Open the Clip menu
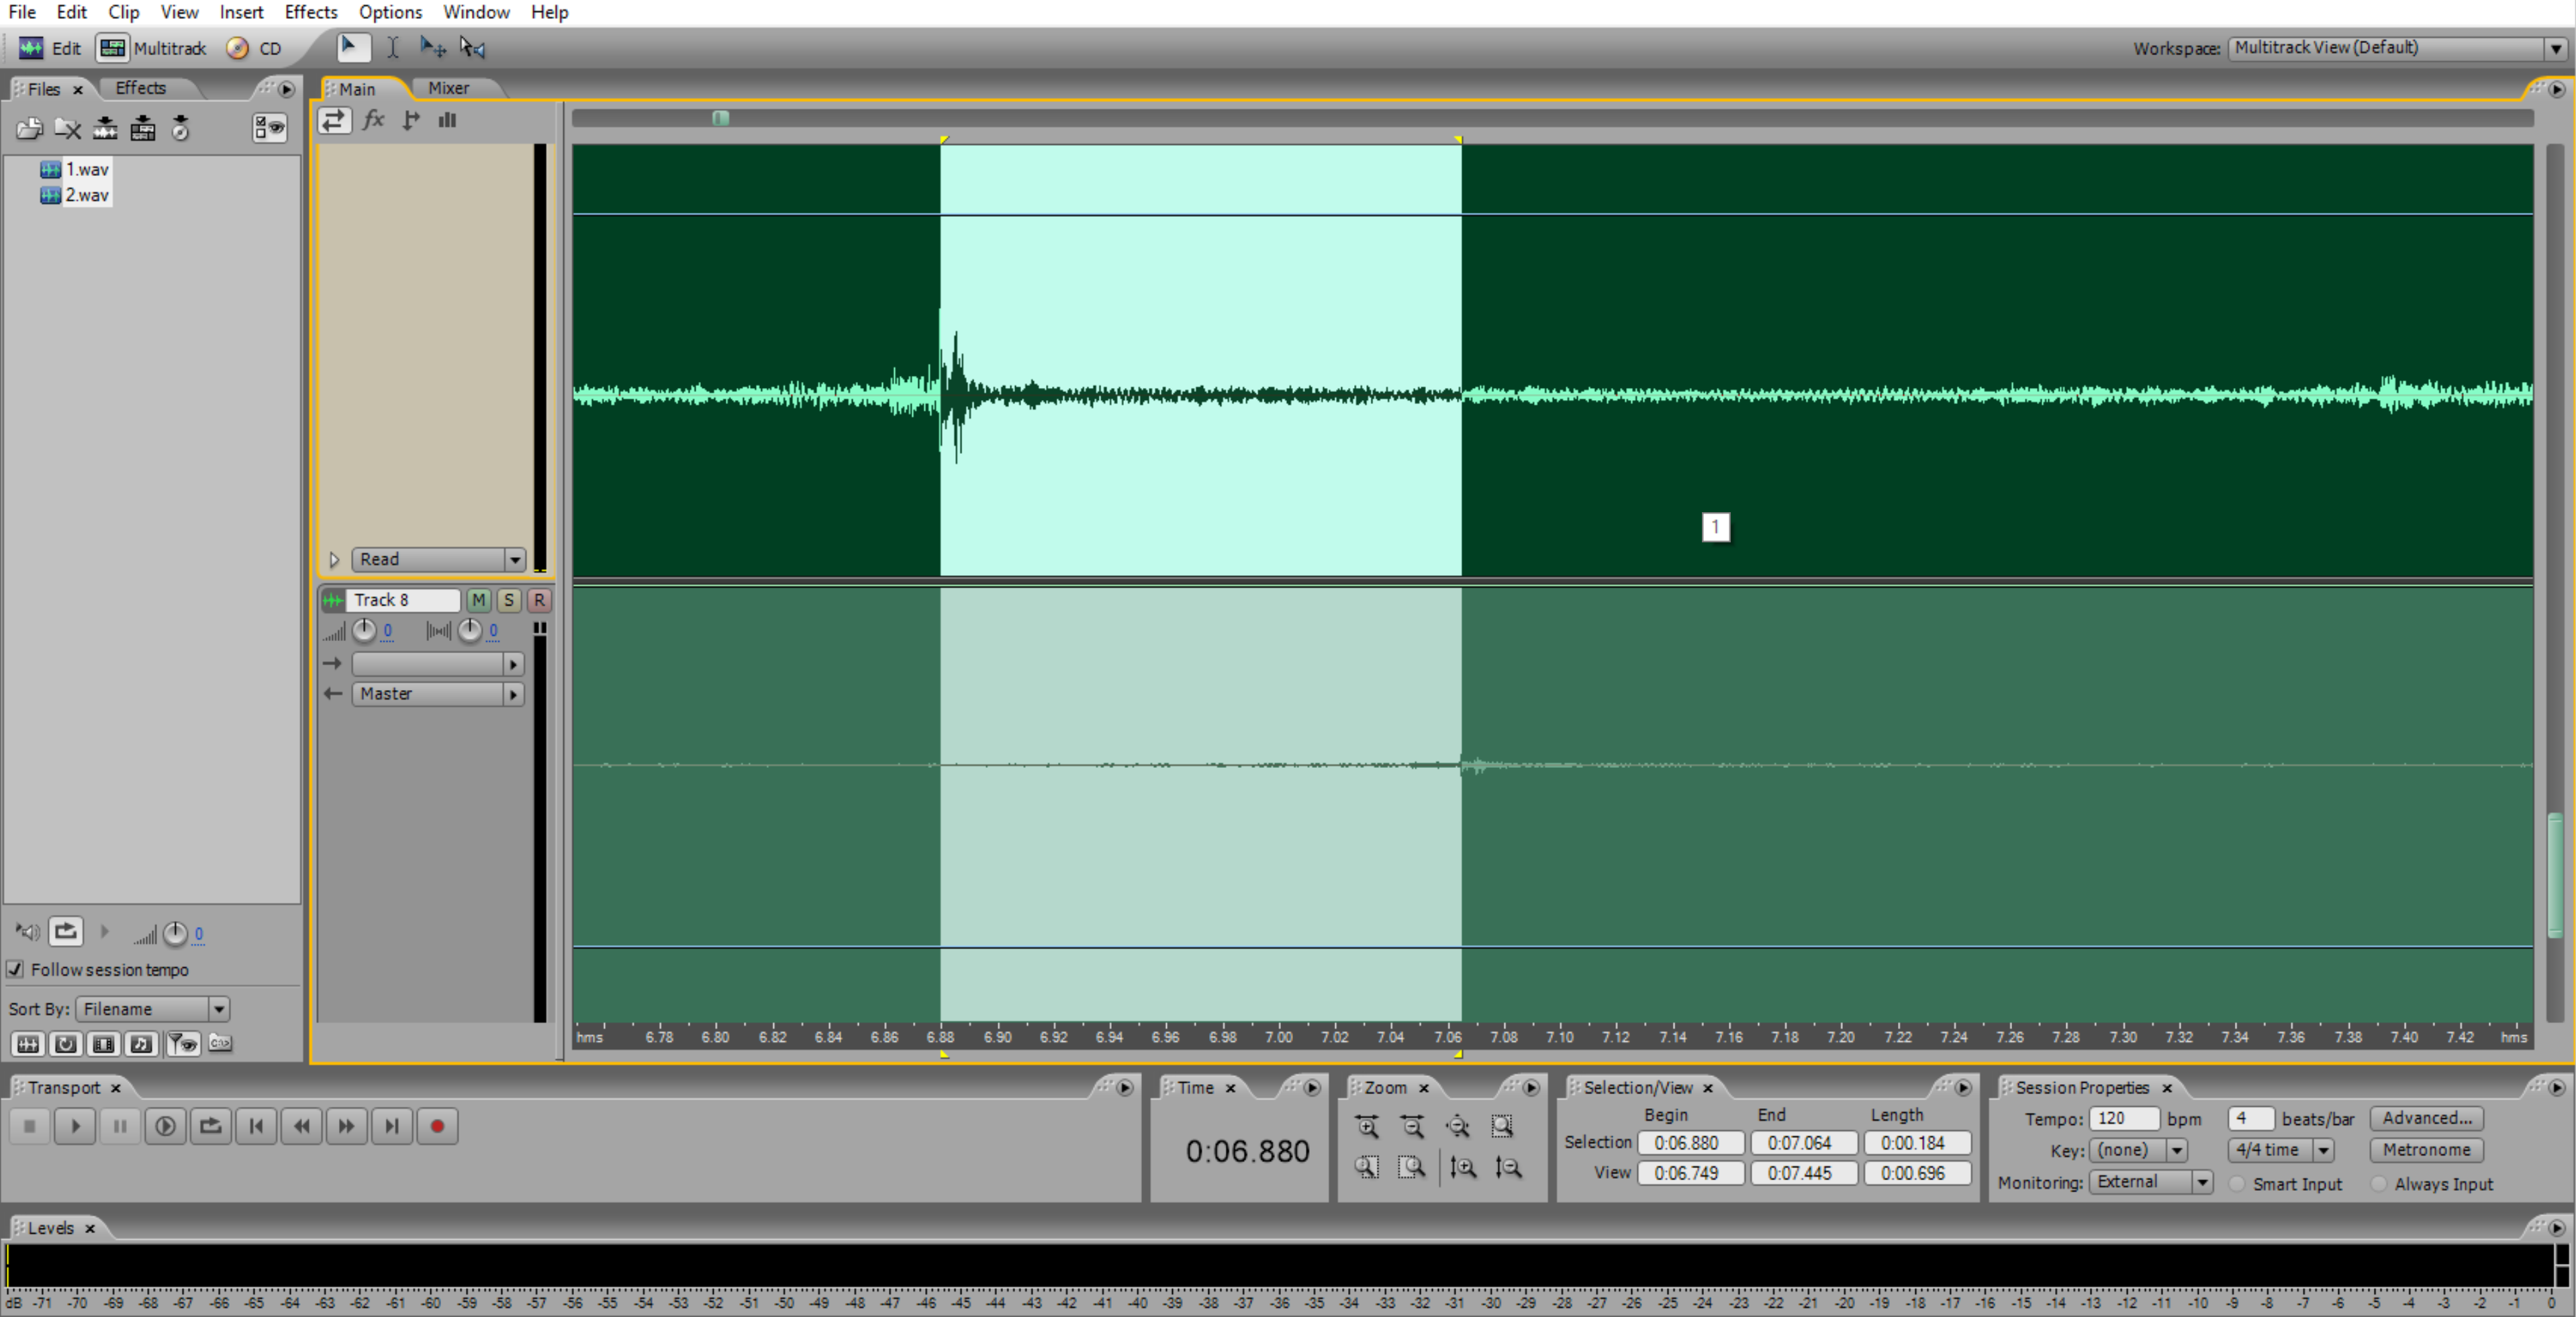 point(123,12)
